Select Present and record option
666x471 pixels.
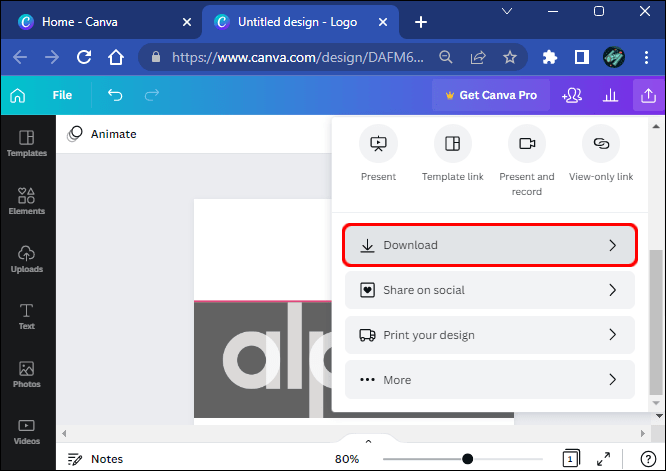pos(527,161)
